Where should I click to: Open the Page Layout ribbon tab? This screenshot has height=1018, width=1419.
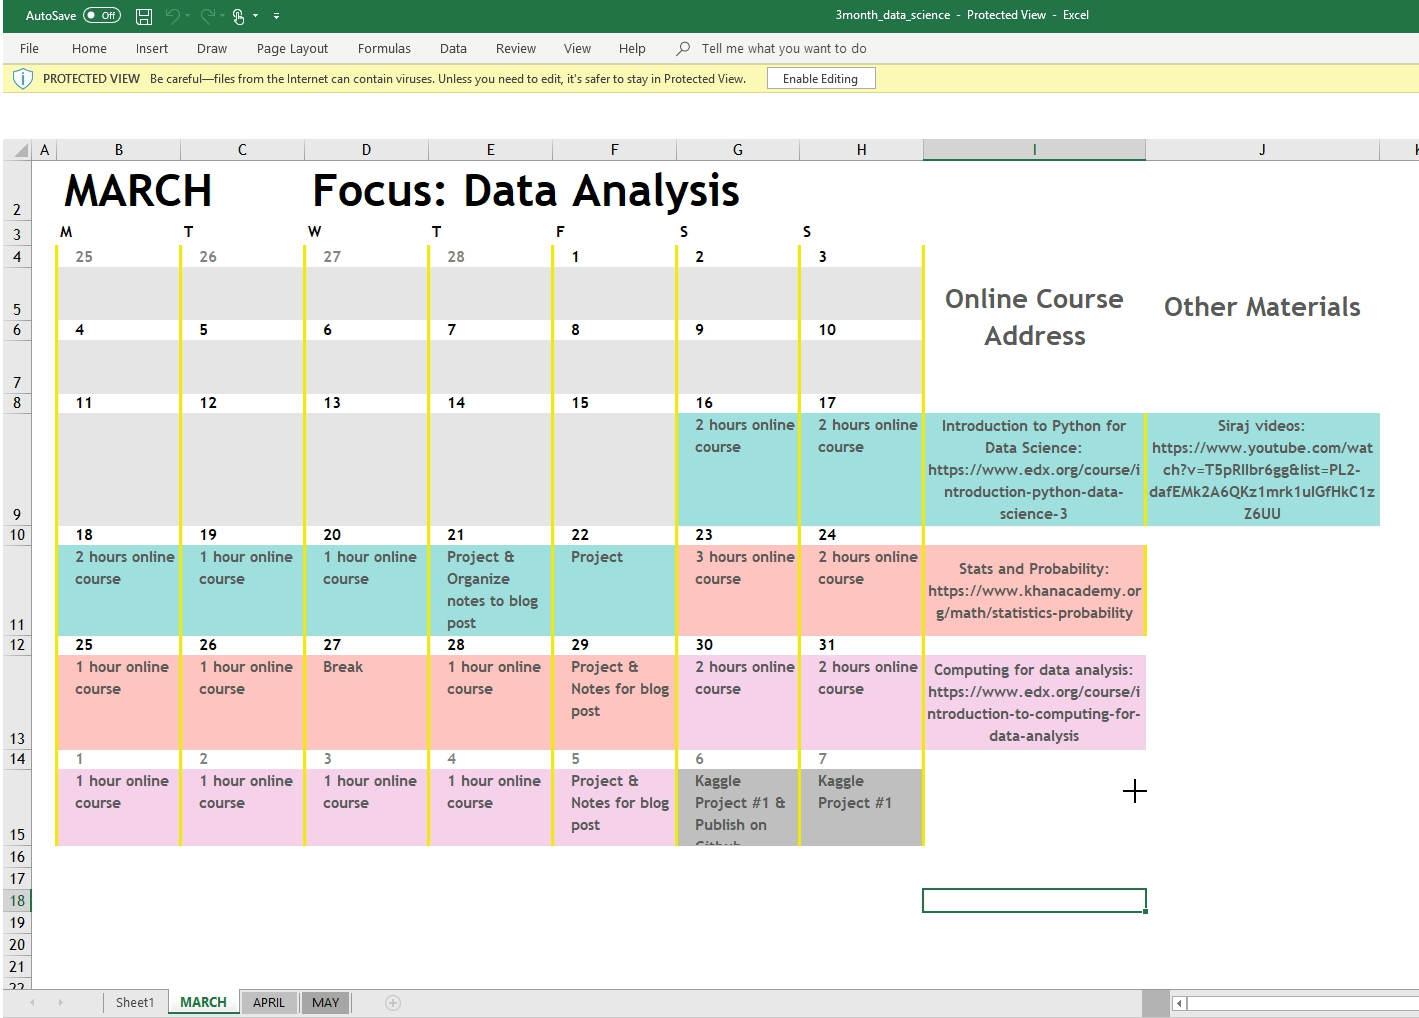pyautogui.click(x=292, y=48)
